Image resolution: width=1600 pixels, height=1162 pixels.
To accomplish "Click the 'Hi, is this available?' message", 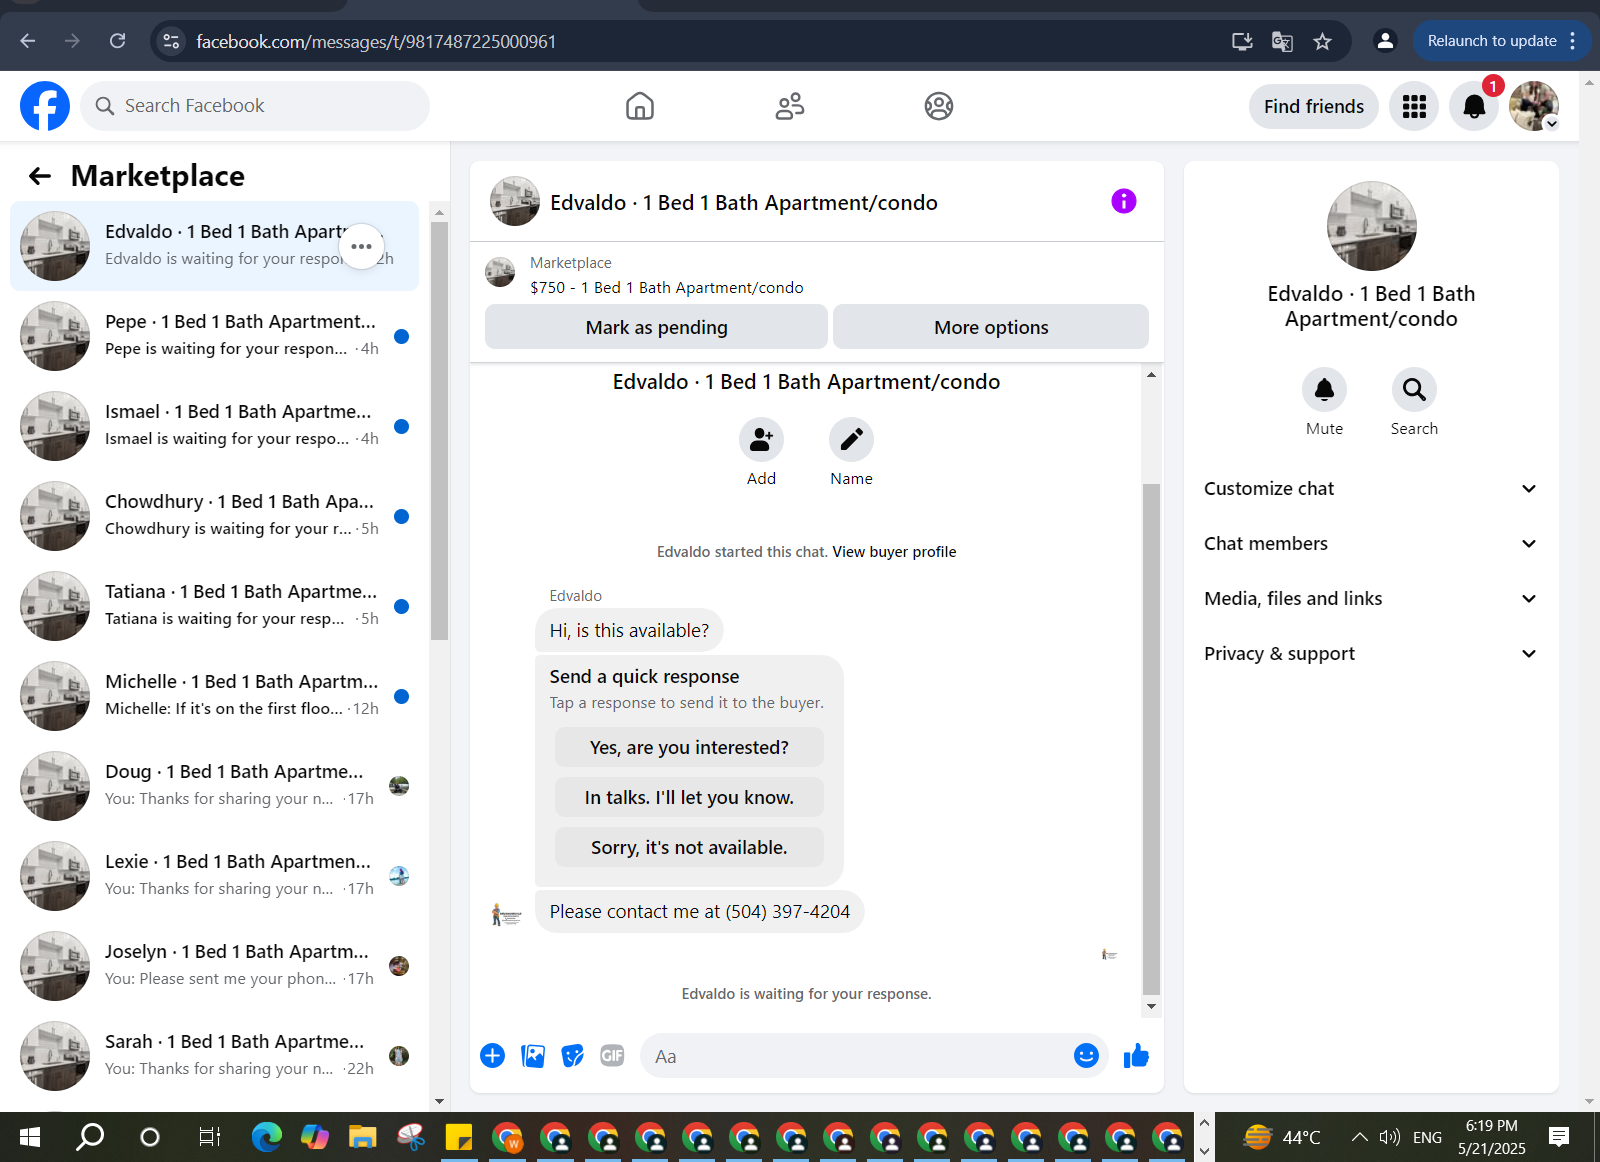I will click(x=629, y=631).
